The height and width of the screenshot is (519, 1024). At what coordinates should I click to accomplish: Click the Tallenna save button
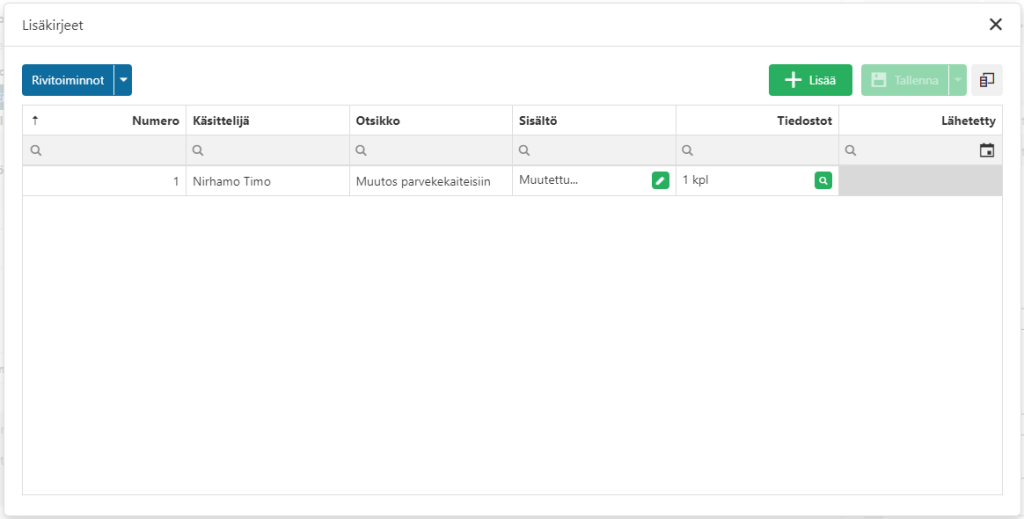click(x=905, y=80)
